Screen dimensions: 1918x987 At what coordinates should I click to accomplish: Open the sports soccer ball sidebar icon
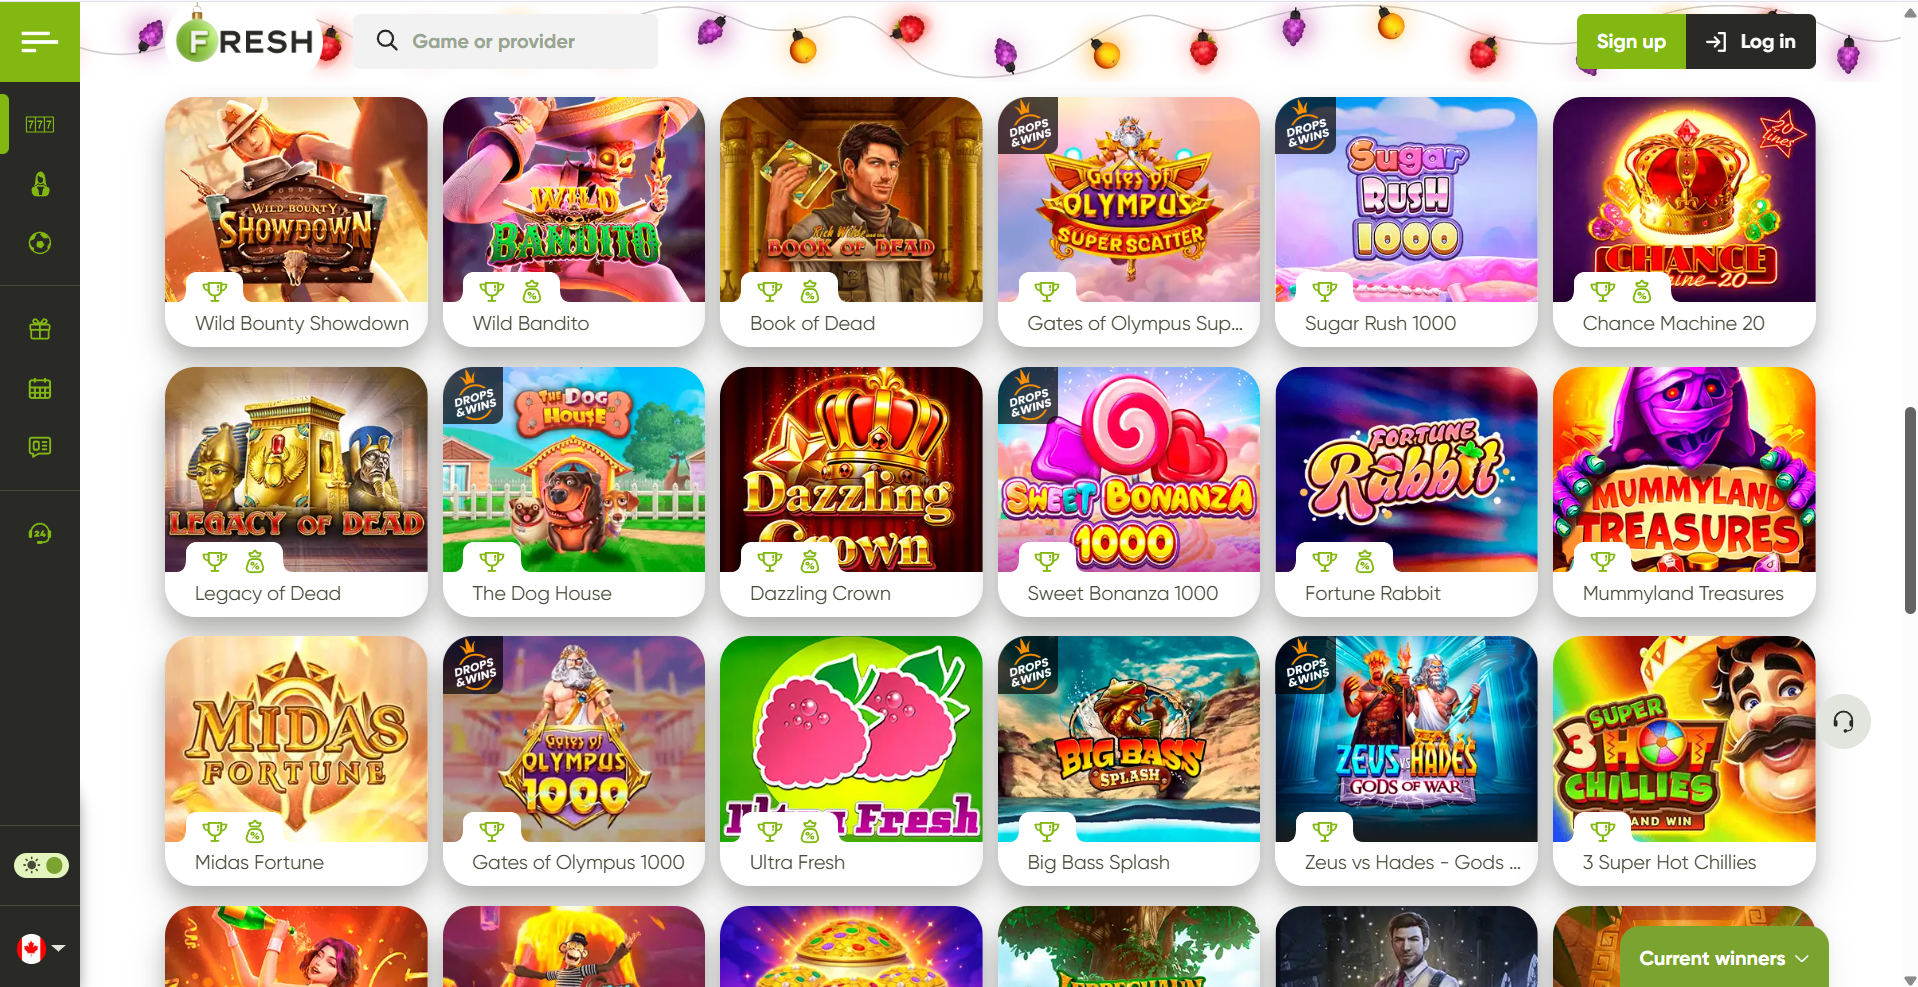pyautogui.click(x=40, y=243)
